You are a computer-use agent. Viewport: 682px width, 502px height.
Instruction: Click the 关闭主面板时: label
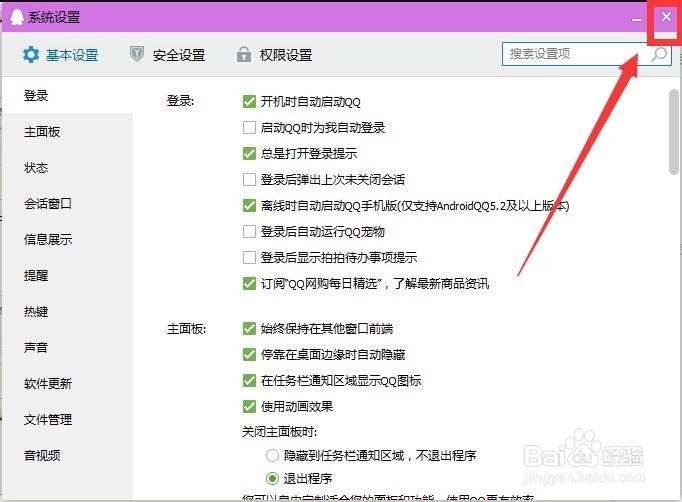tap(280, 432)
